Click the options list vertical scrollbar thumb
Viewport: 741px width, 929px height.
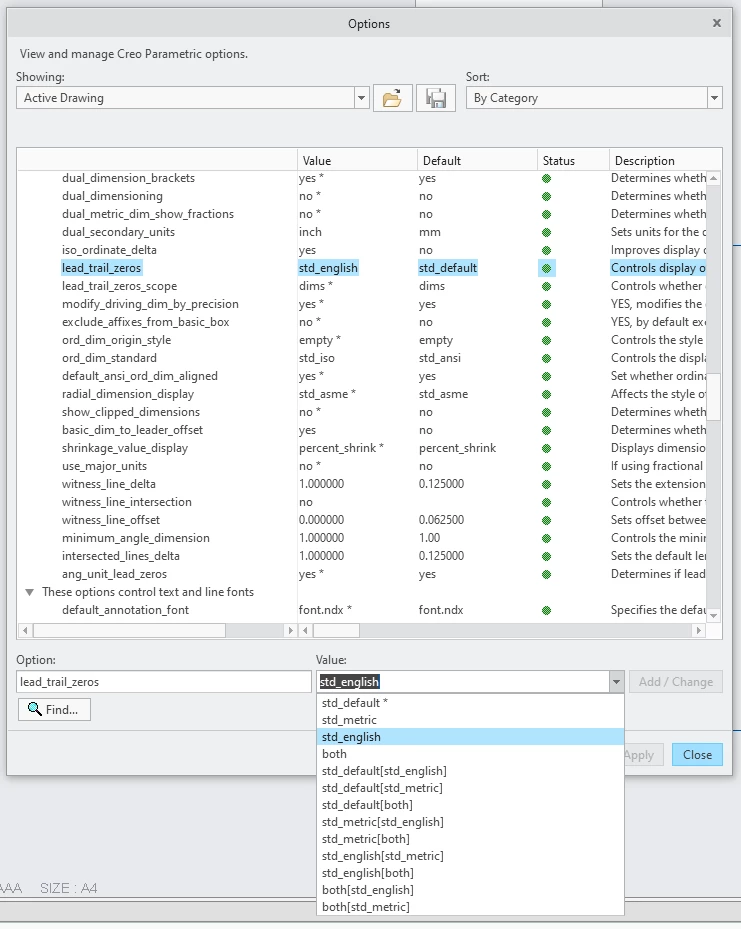714,397
